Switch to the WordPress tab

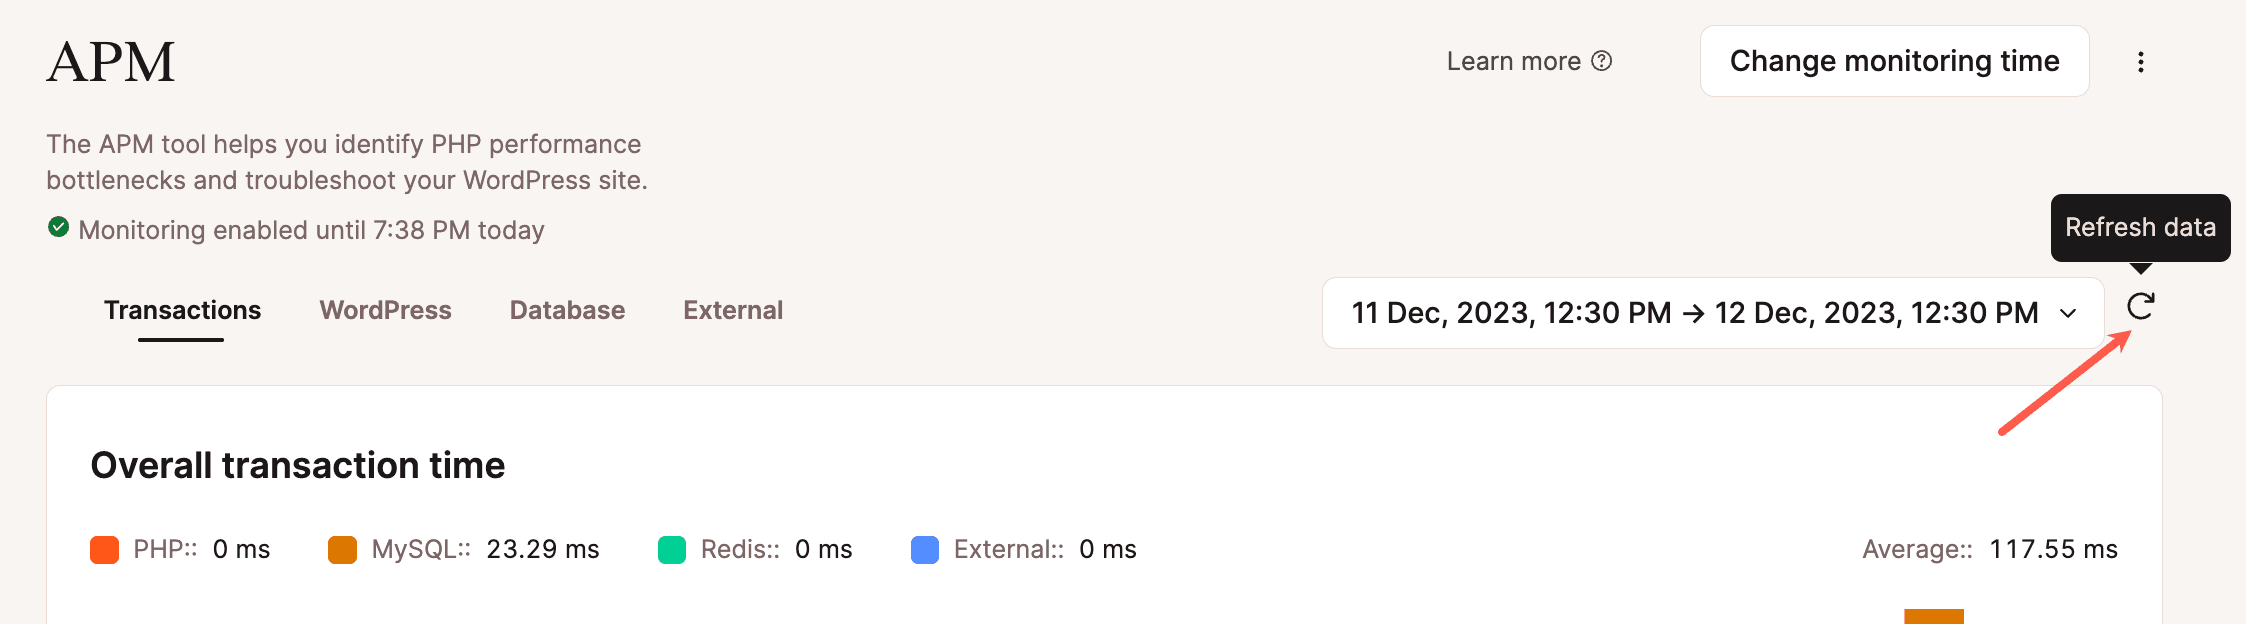click(x=385, y=310)
